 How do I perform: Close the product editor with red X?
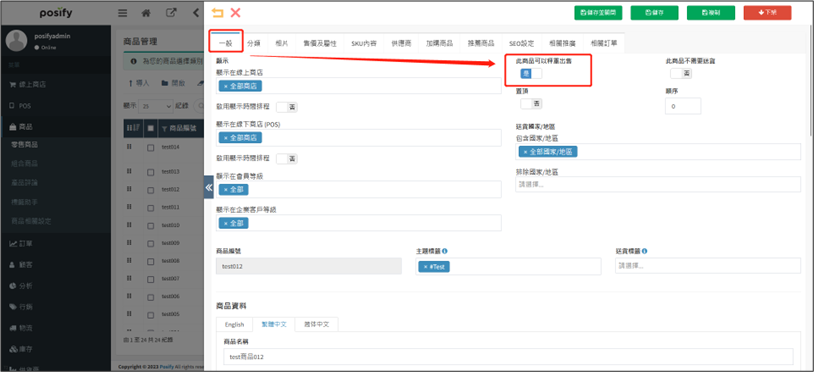235,13
